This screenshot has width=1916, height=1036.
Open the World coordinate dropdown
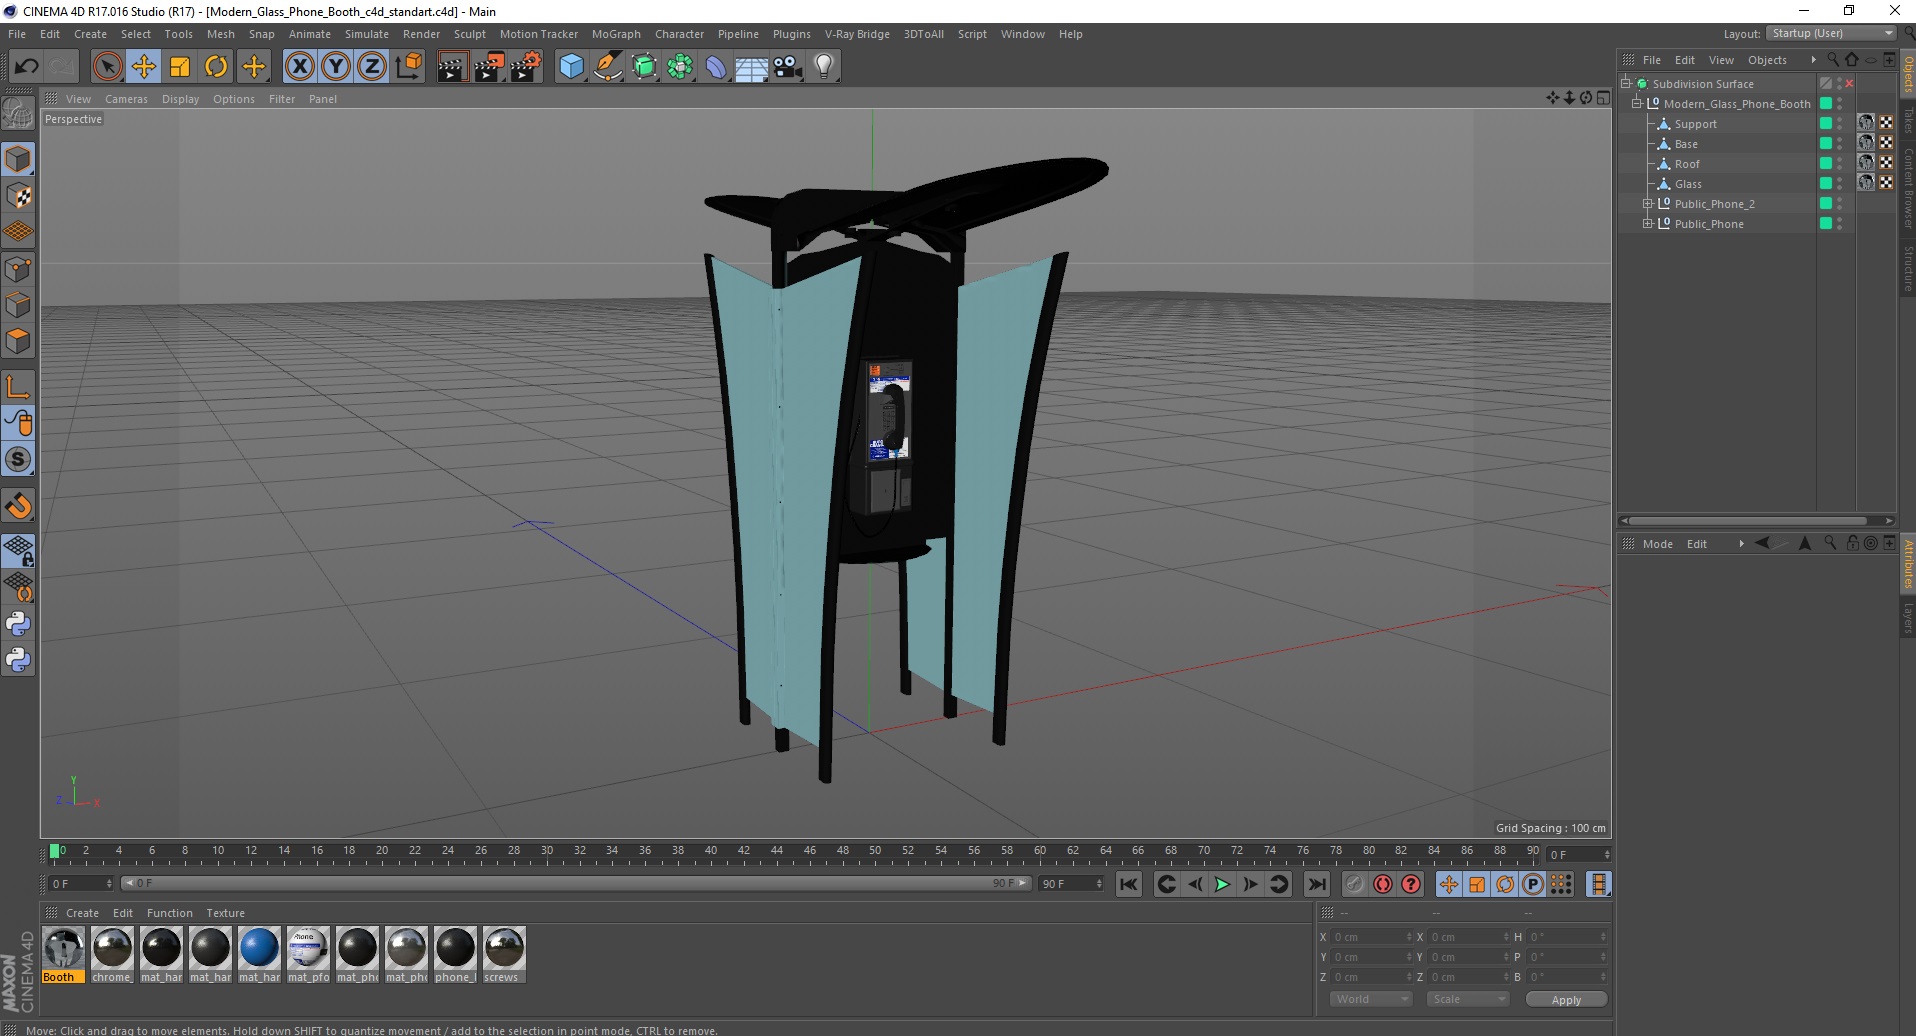(1370, 999)
